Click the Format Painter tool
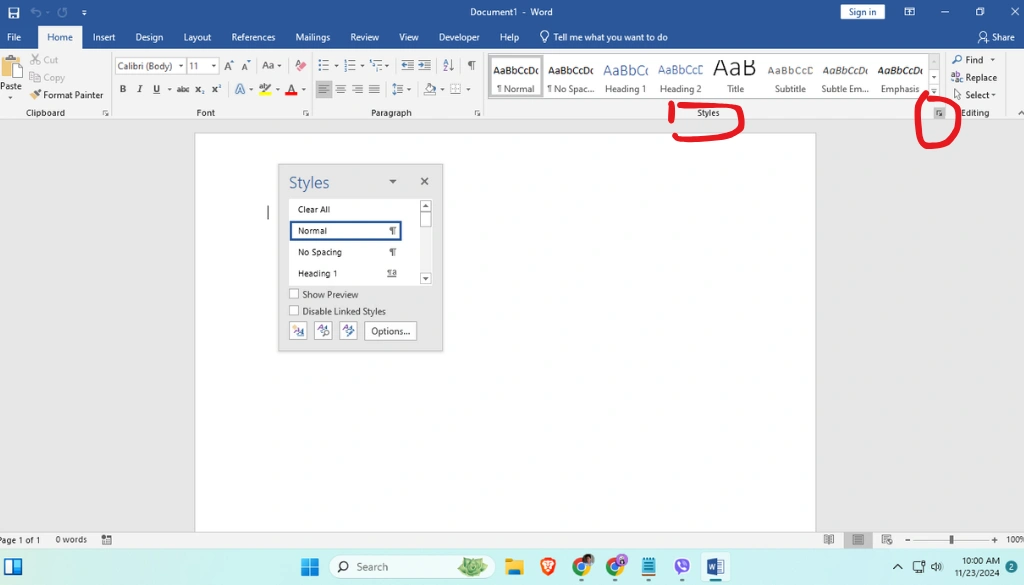Viewport: 1024px width, 585px height. [x=67, y=95]
